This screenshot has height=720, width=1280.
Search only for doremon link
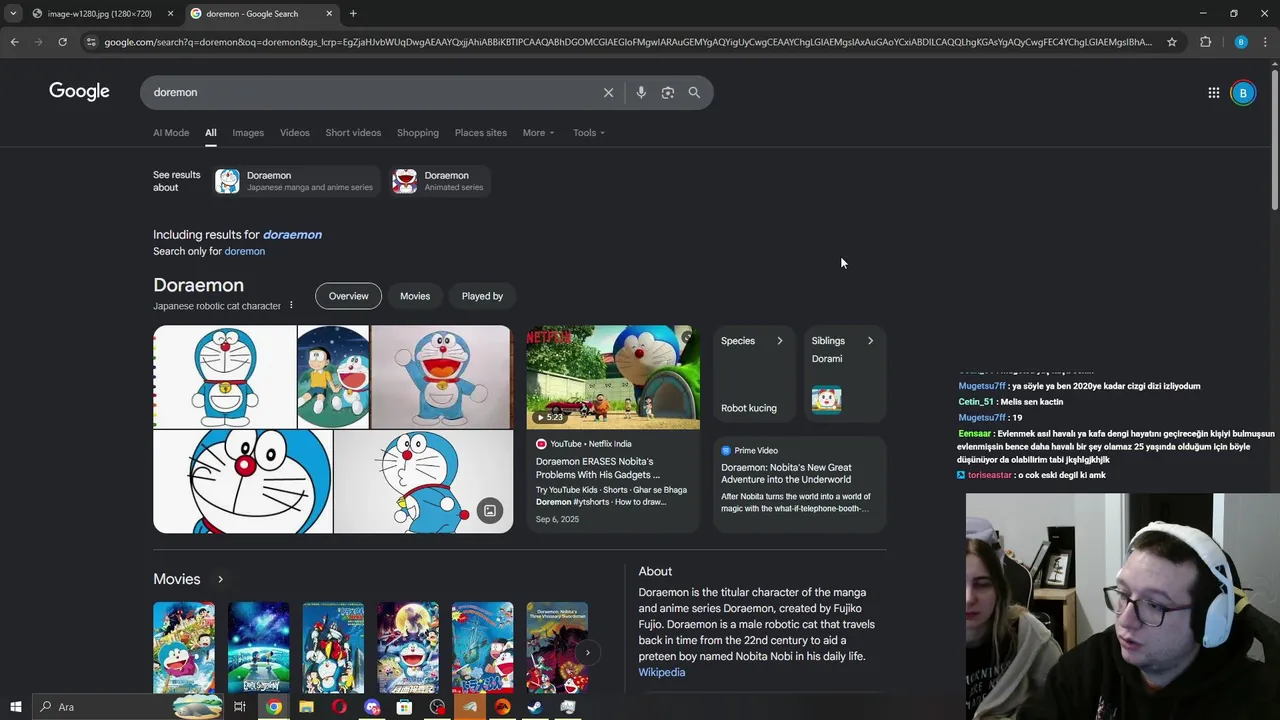(244, 251)
